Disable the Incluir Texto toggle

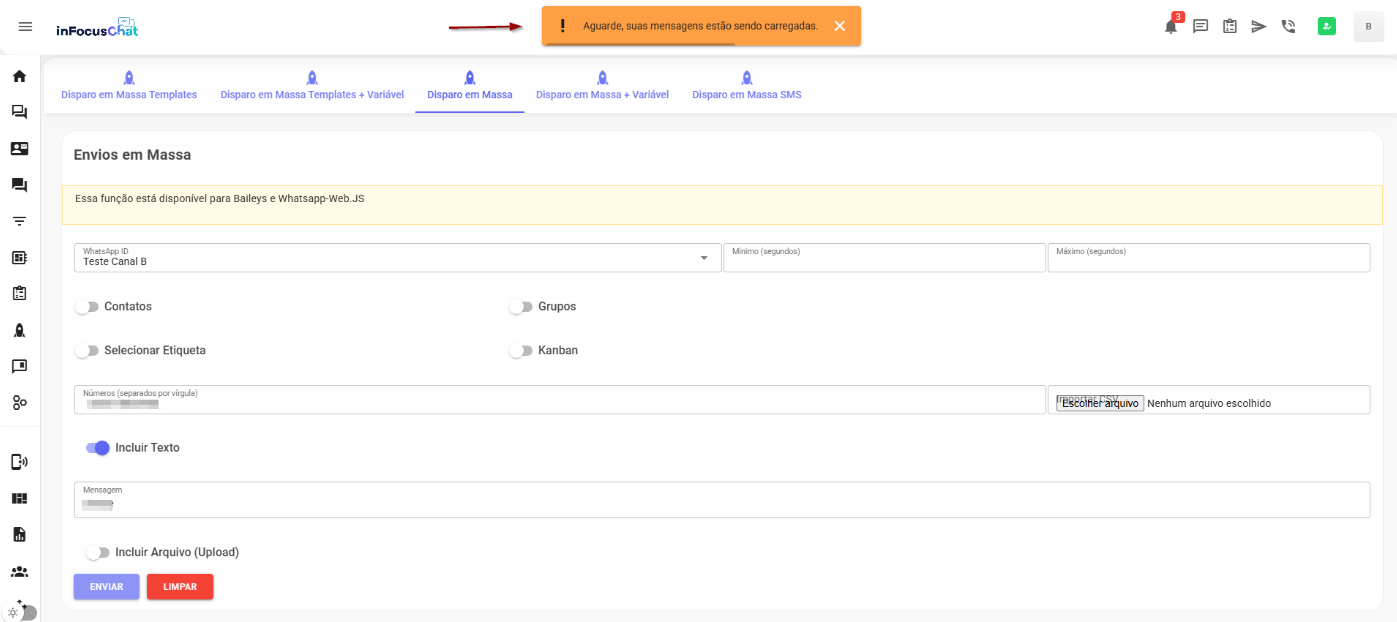click(x=97, y=448)
